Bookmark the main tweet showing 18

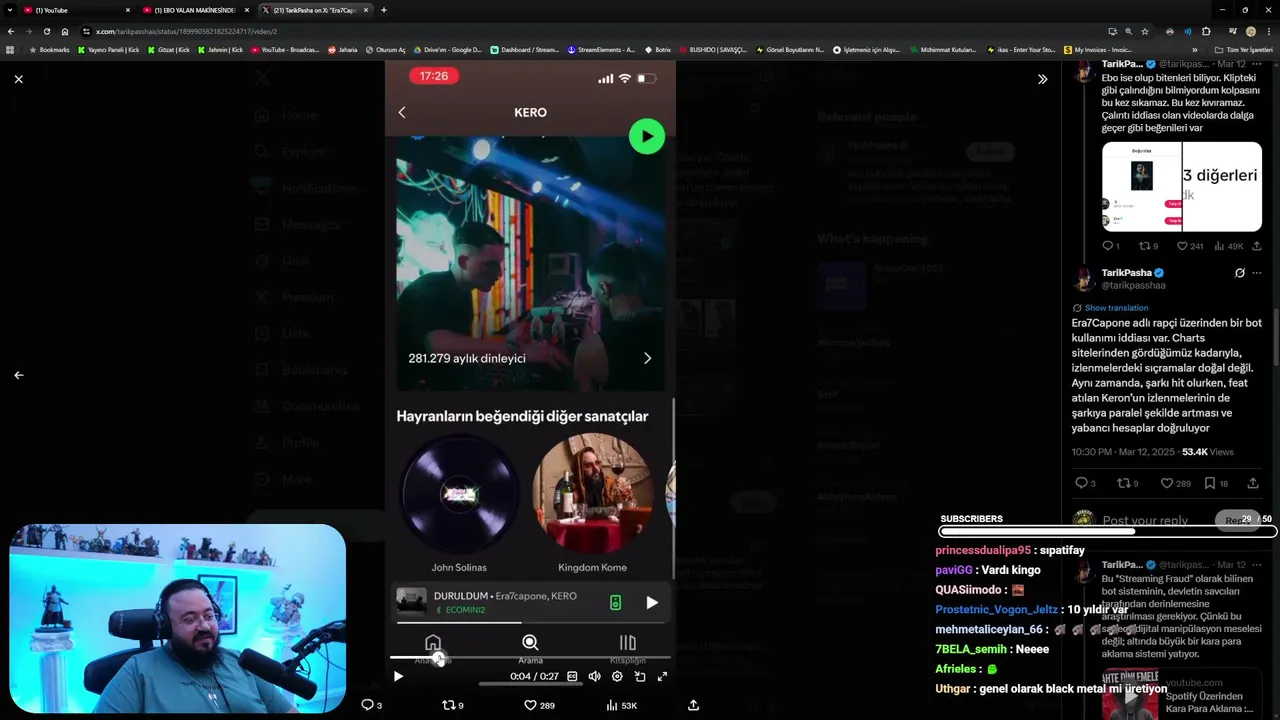(1216, 483)
